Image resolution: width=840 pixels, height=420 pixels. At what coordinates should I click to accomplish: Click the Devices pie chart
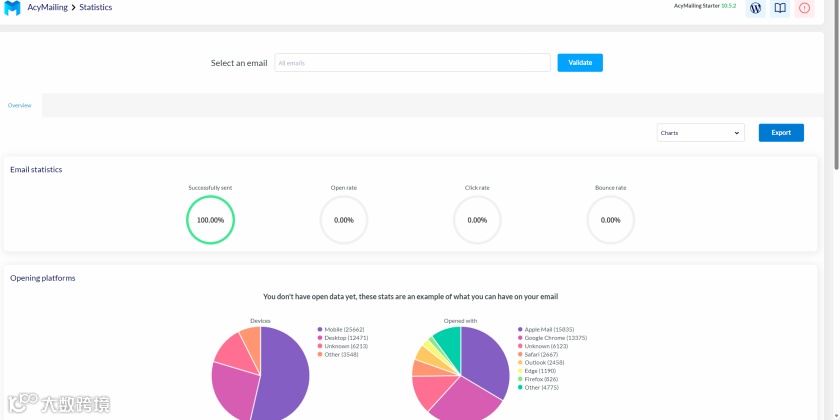[260, 374]
